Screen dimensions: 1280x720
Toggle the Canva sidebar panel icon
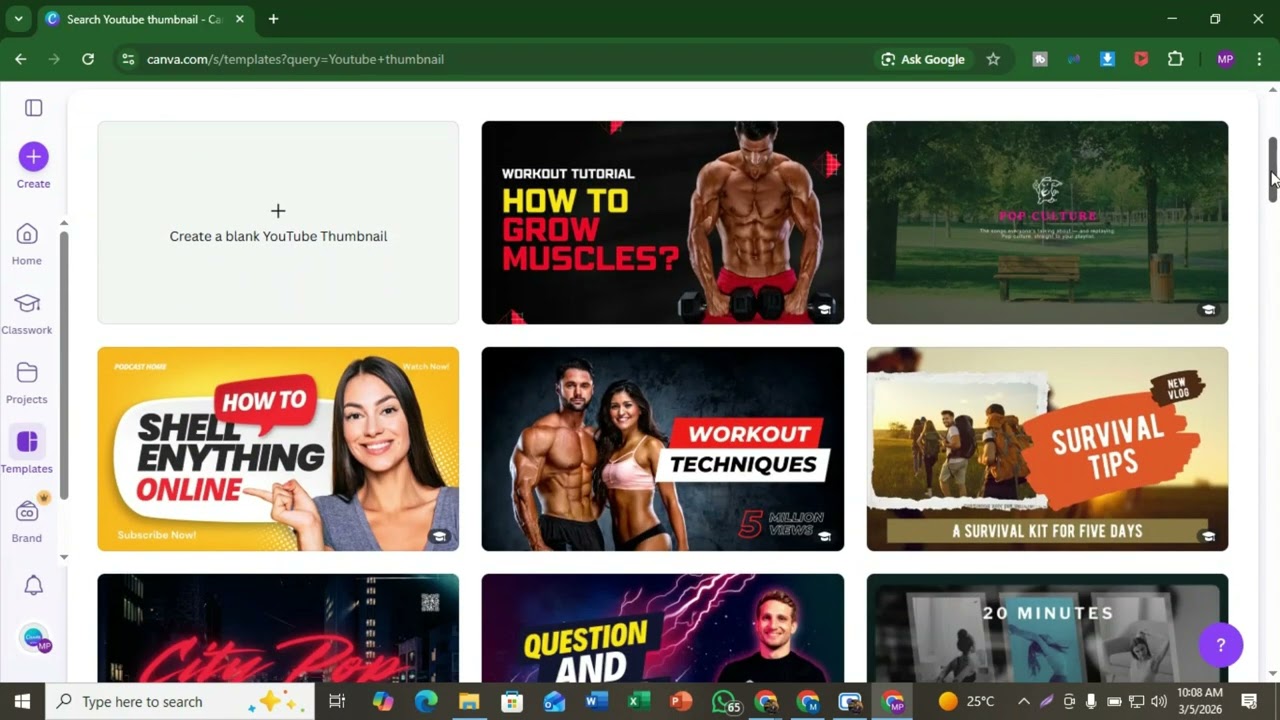[x=33, y=108]
